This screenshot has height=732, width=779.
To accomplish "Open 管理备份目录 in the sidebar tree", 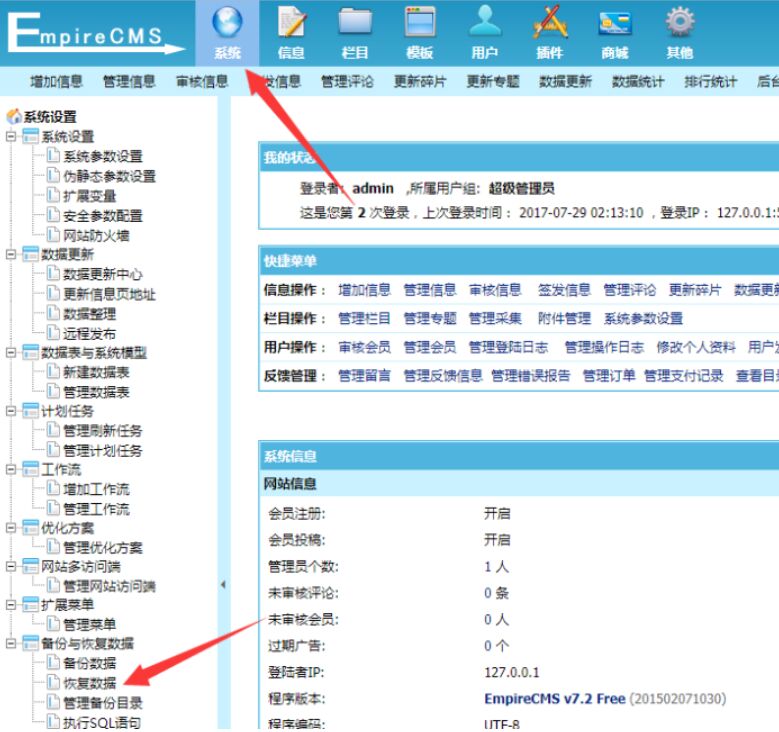I will click(103, 703).
